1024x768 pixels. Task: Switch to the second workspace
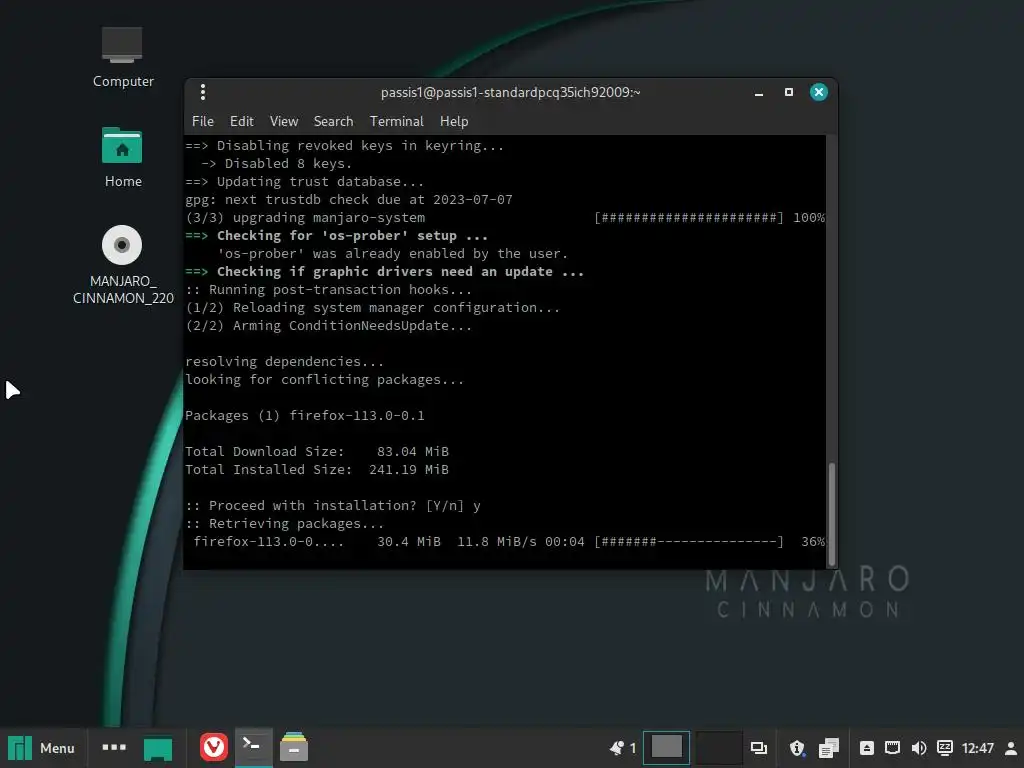tap(718, 748)
